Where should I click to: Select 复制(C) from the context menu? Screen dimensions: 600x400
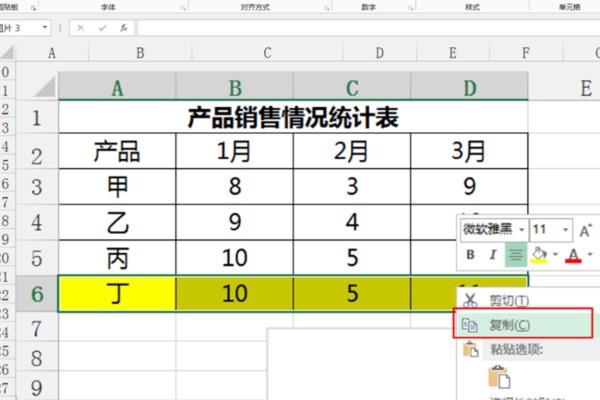pos(508,325)
